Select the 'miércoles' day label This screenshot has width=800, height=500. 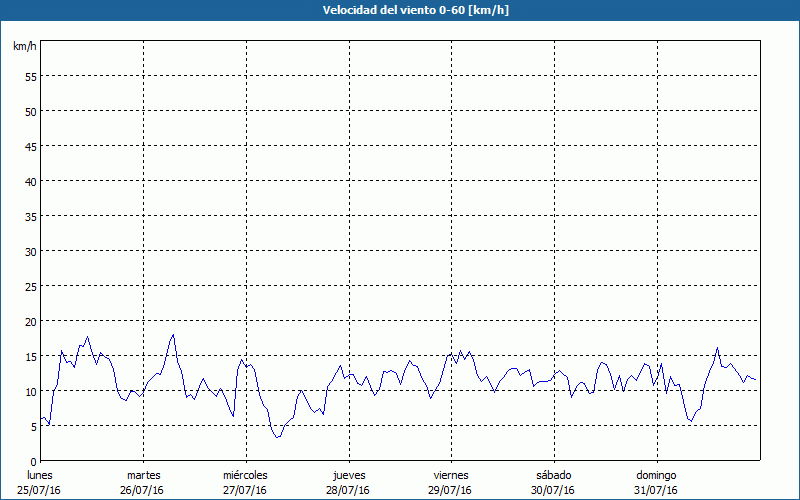click(245, 475)
